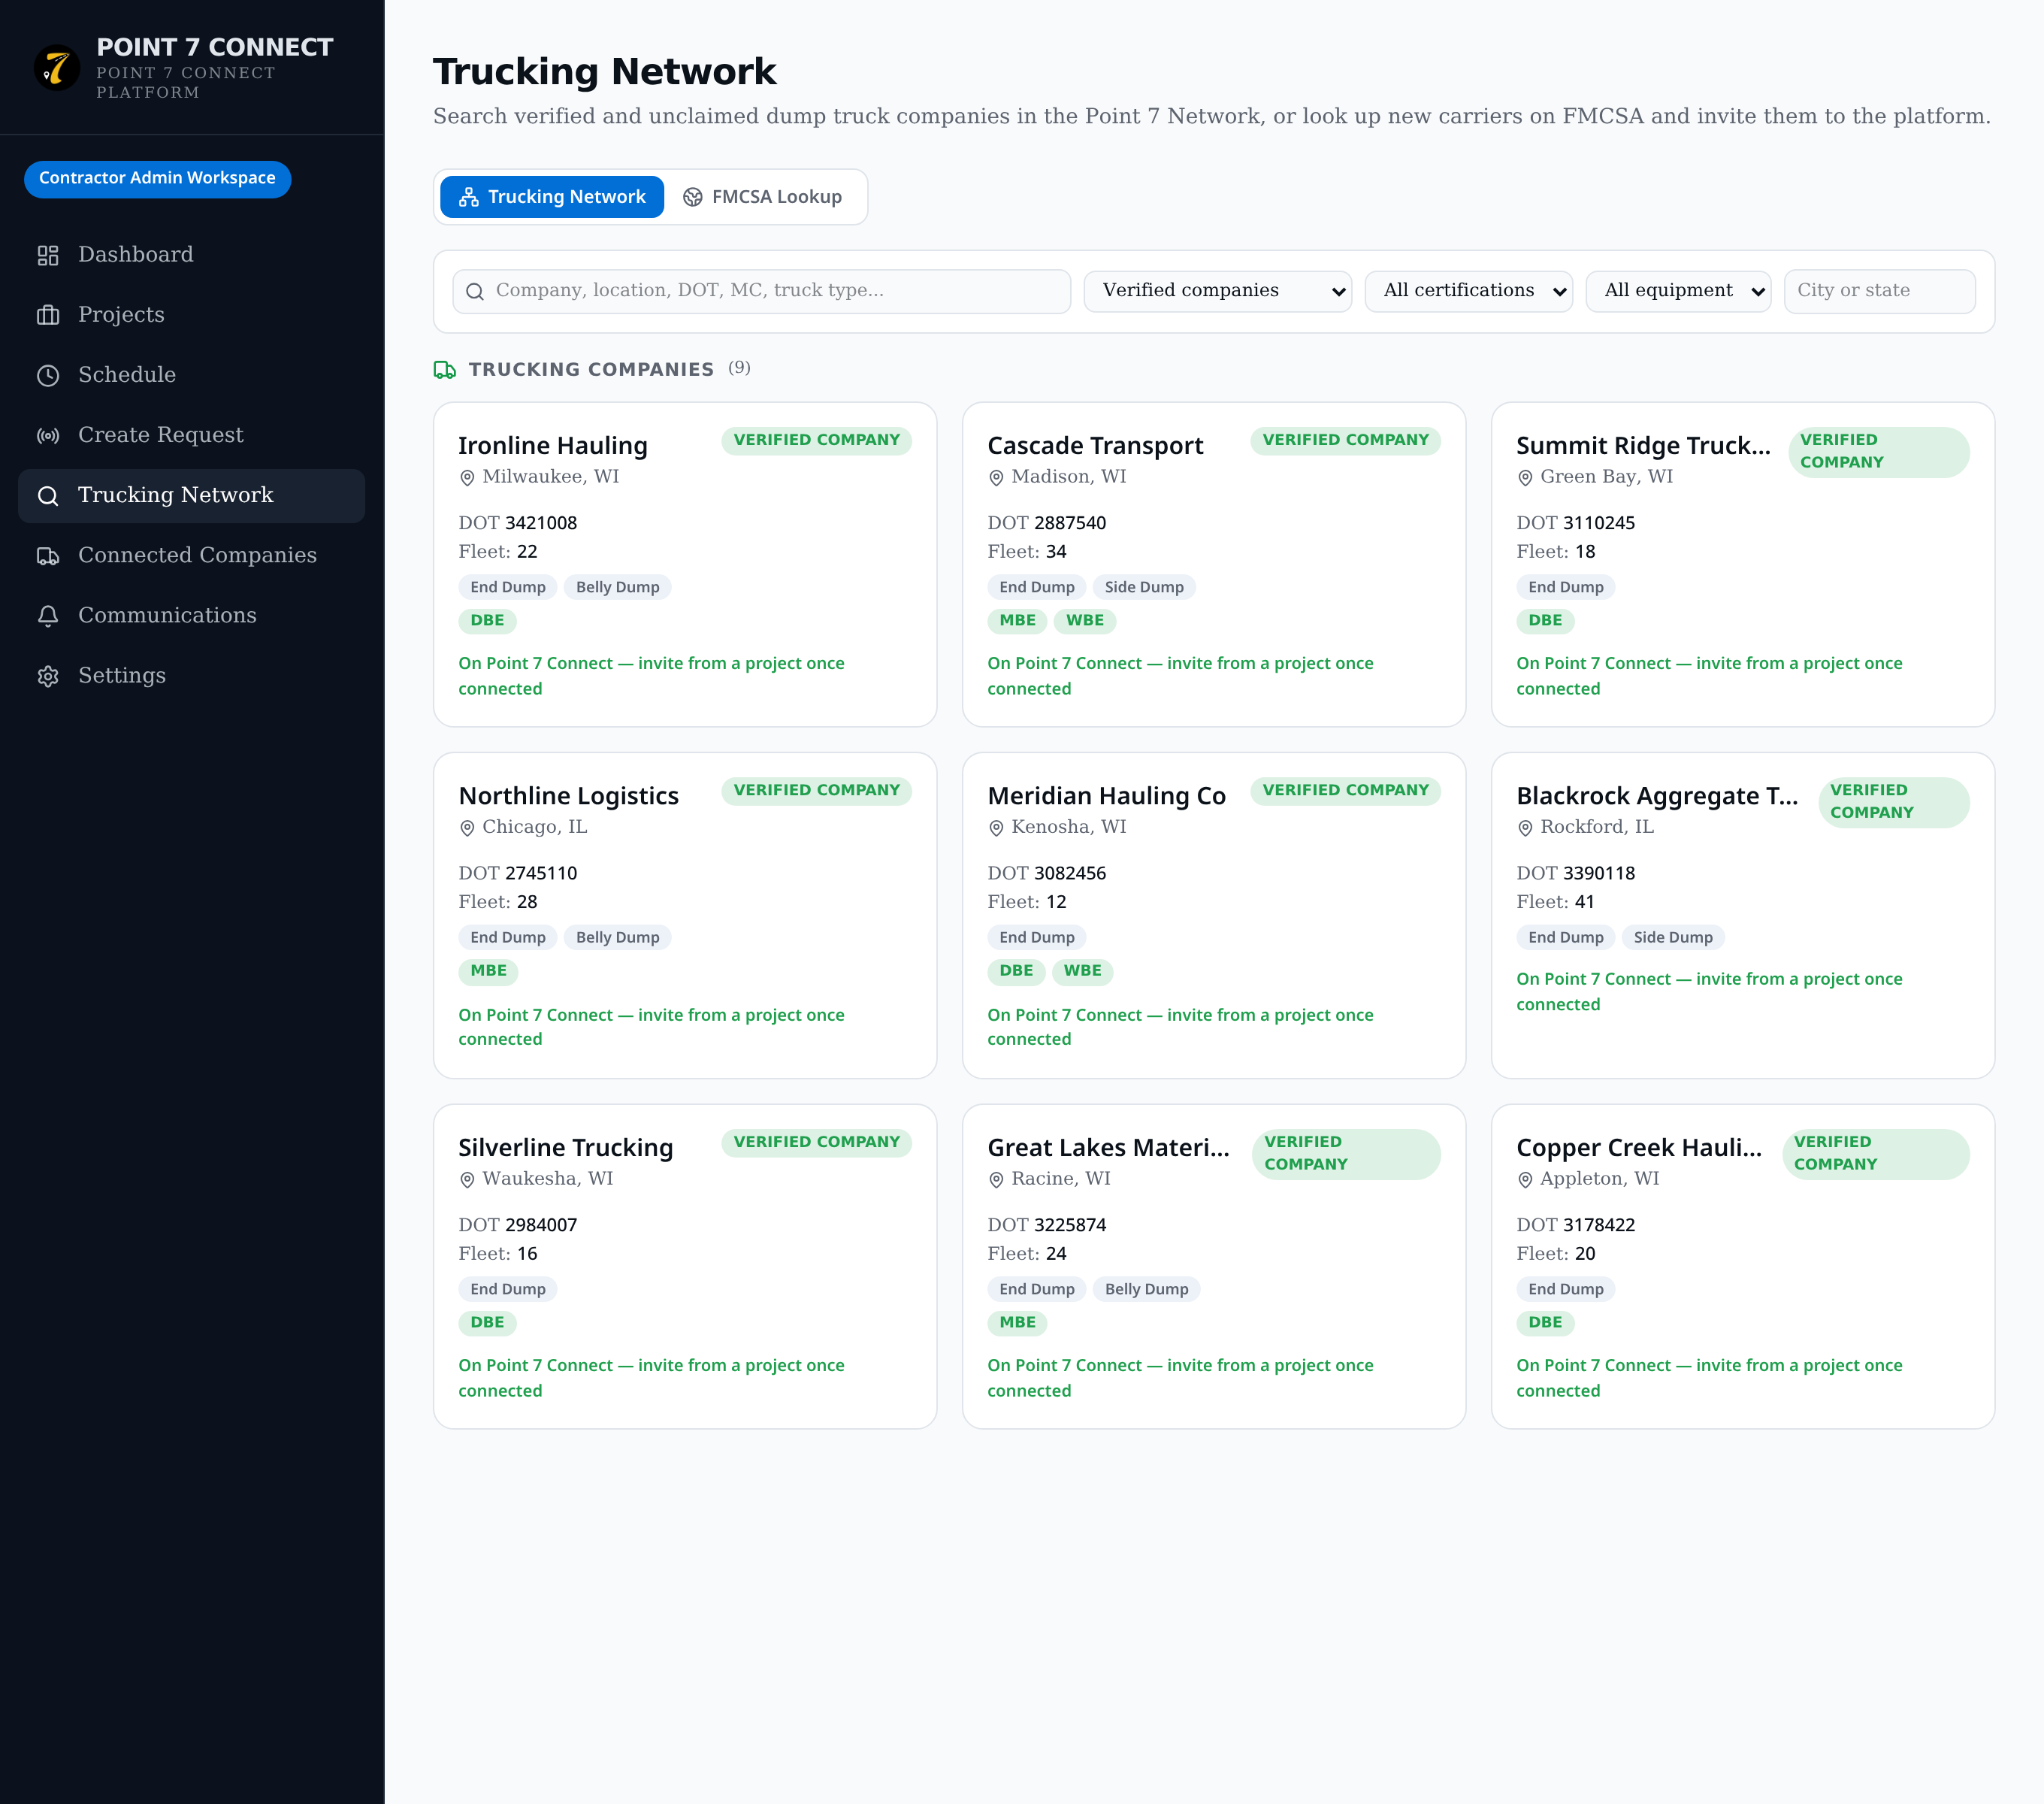Screen dimensions: 2044x1804
Task: Click the location pin next to Appleton, WI
Action: pyautogui.click(x=1525, y=1180)
